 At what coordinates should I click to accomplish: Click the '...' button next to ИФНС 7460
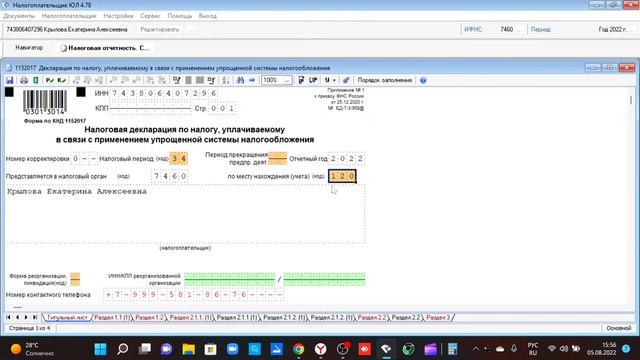click(519, 29)
